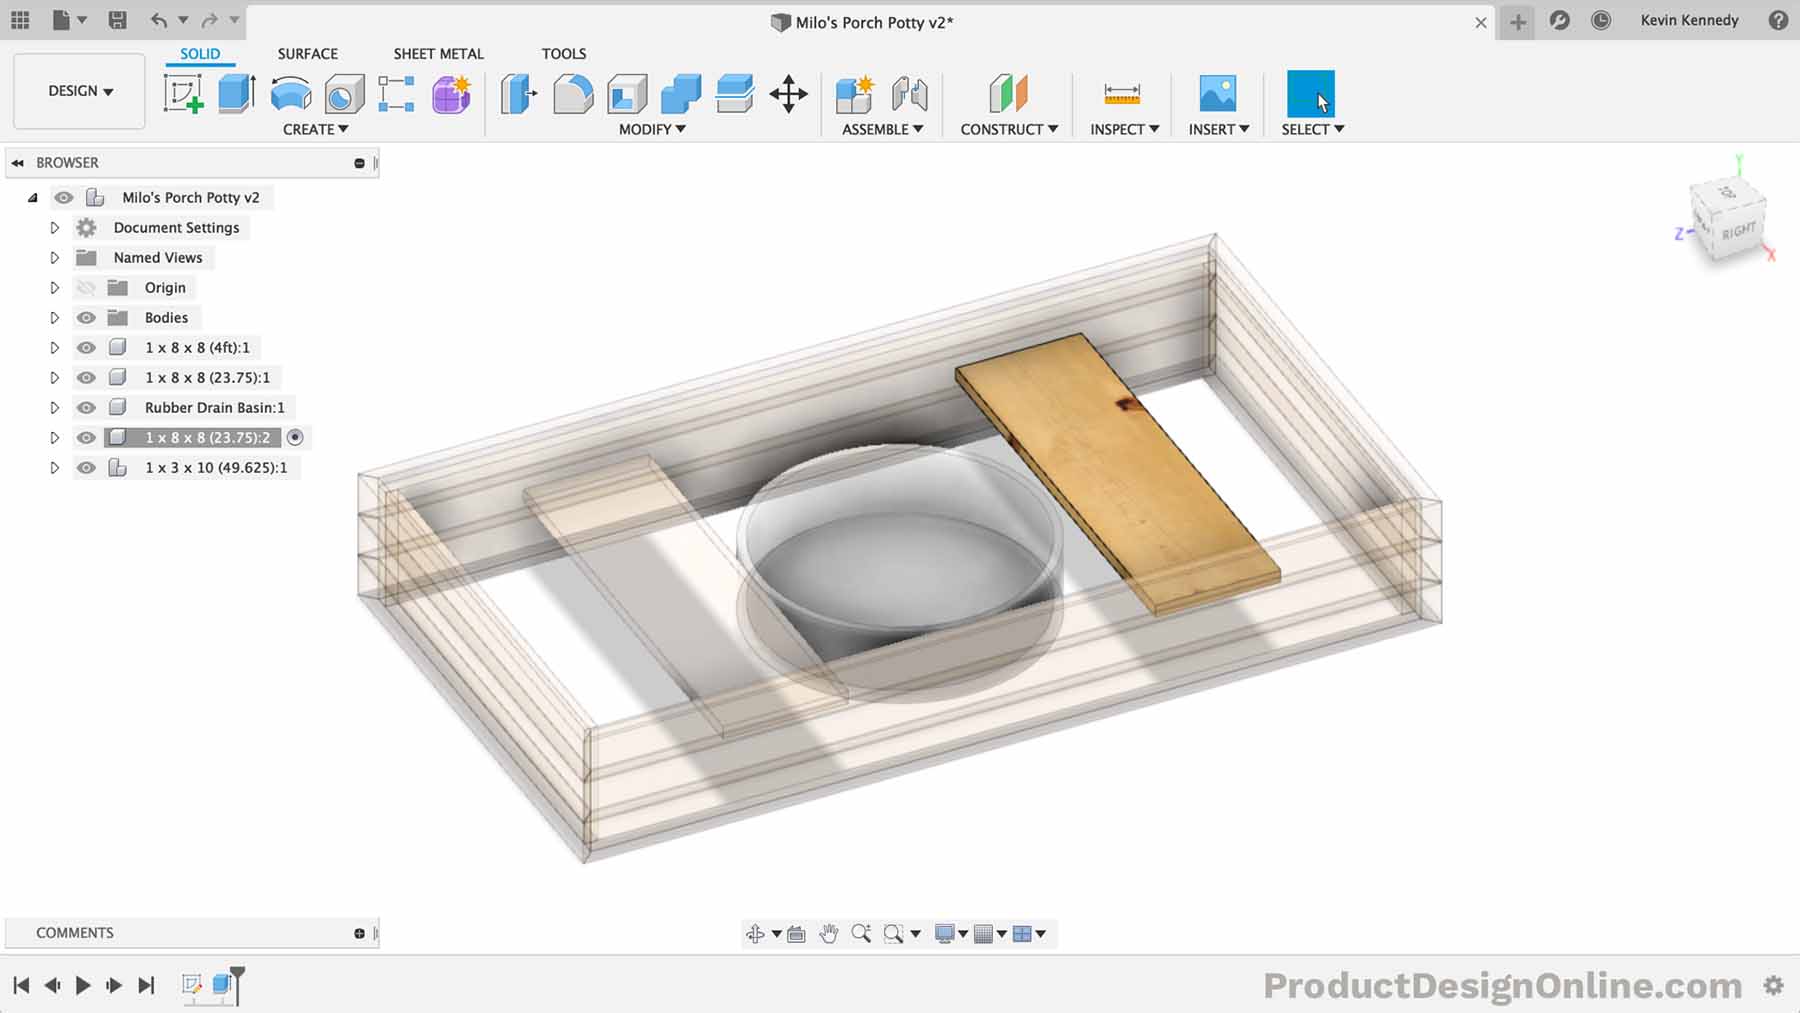Click the Kevin Kennedy account name
Viewport: 1800px width, 1013px height.
(1690, 20)
